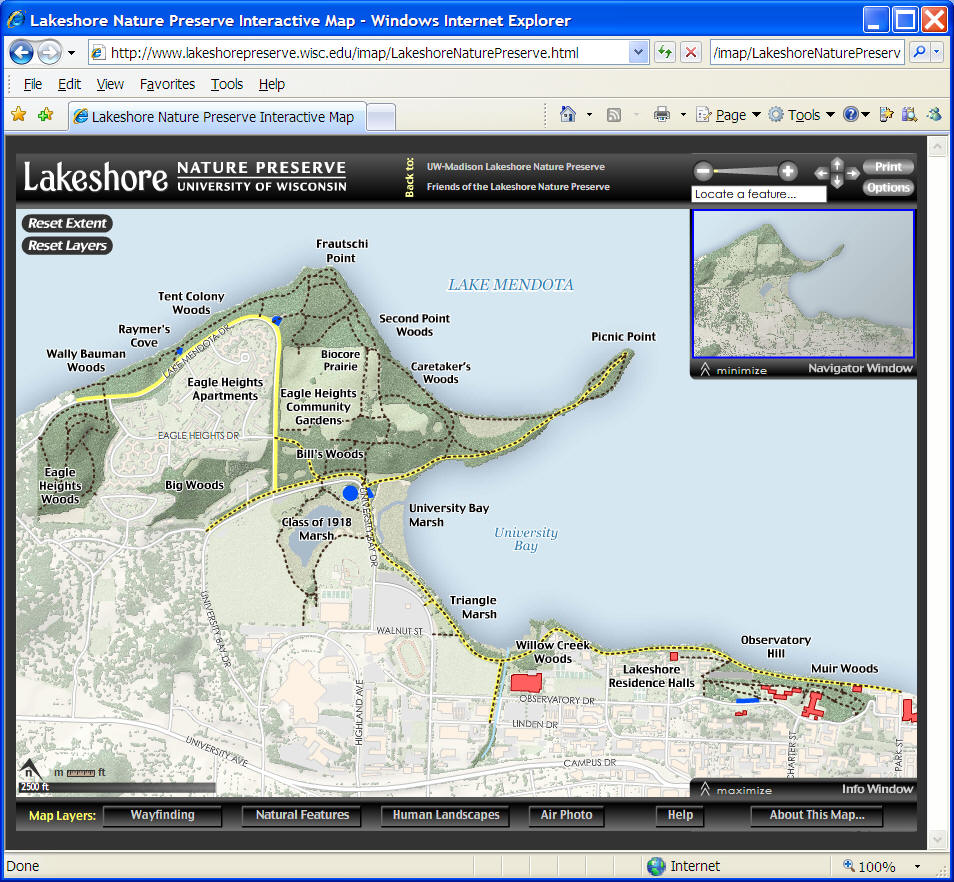Click the map zoom out minus button
This screenshot has width=954, height=882.
[x=703, y=171]
